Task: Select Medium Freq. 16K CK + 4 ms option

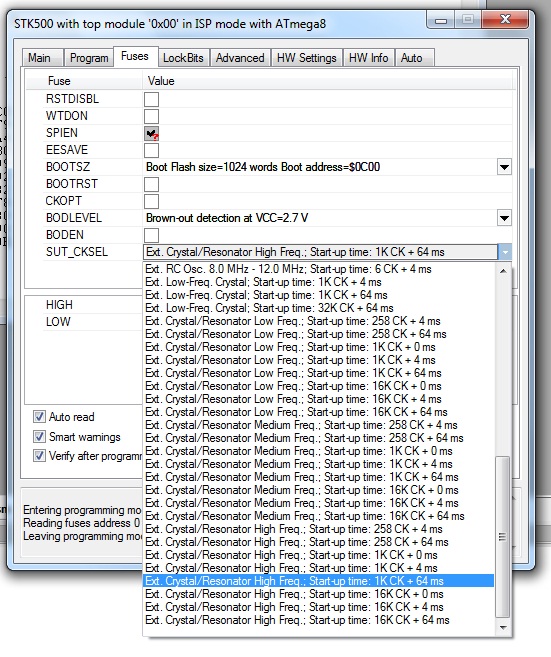Action: (318, 503)
